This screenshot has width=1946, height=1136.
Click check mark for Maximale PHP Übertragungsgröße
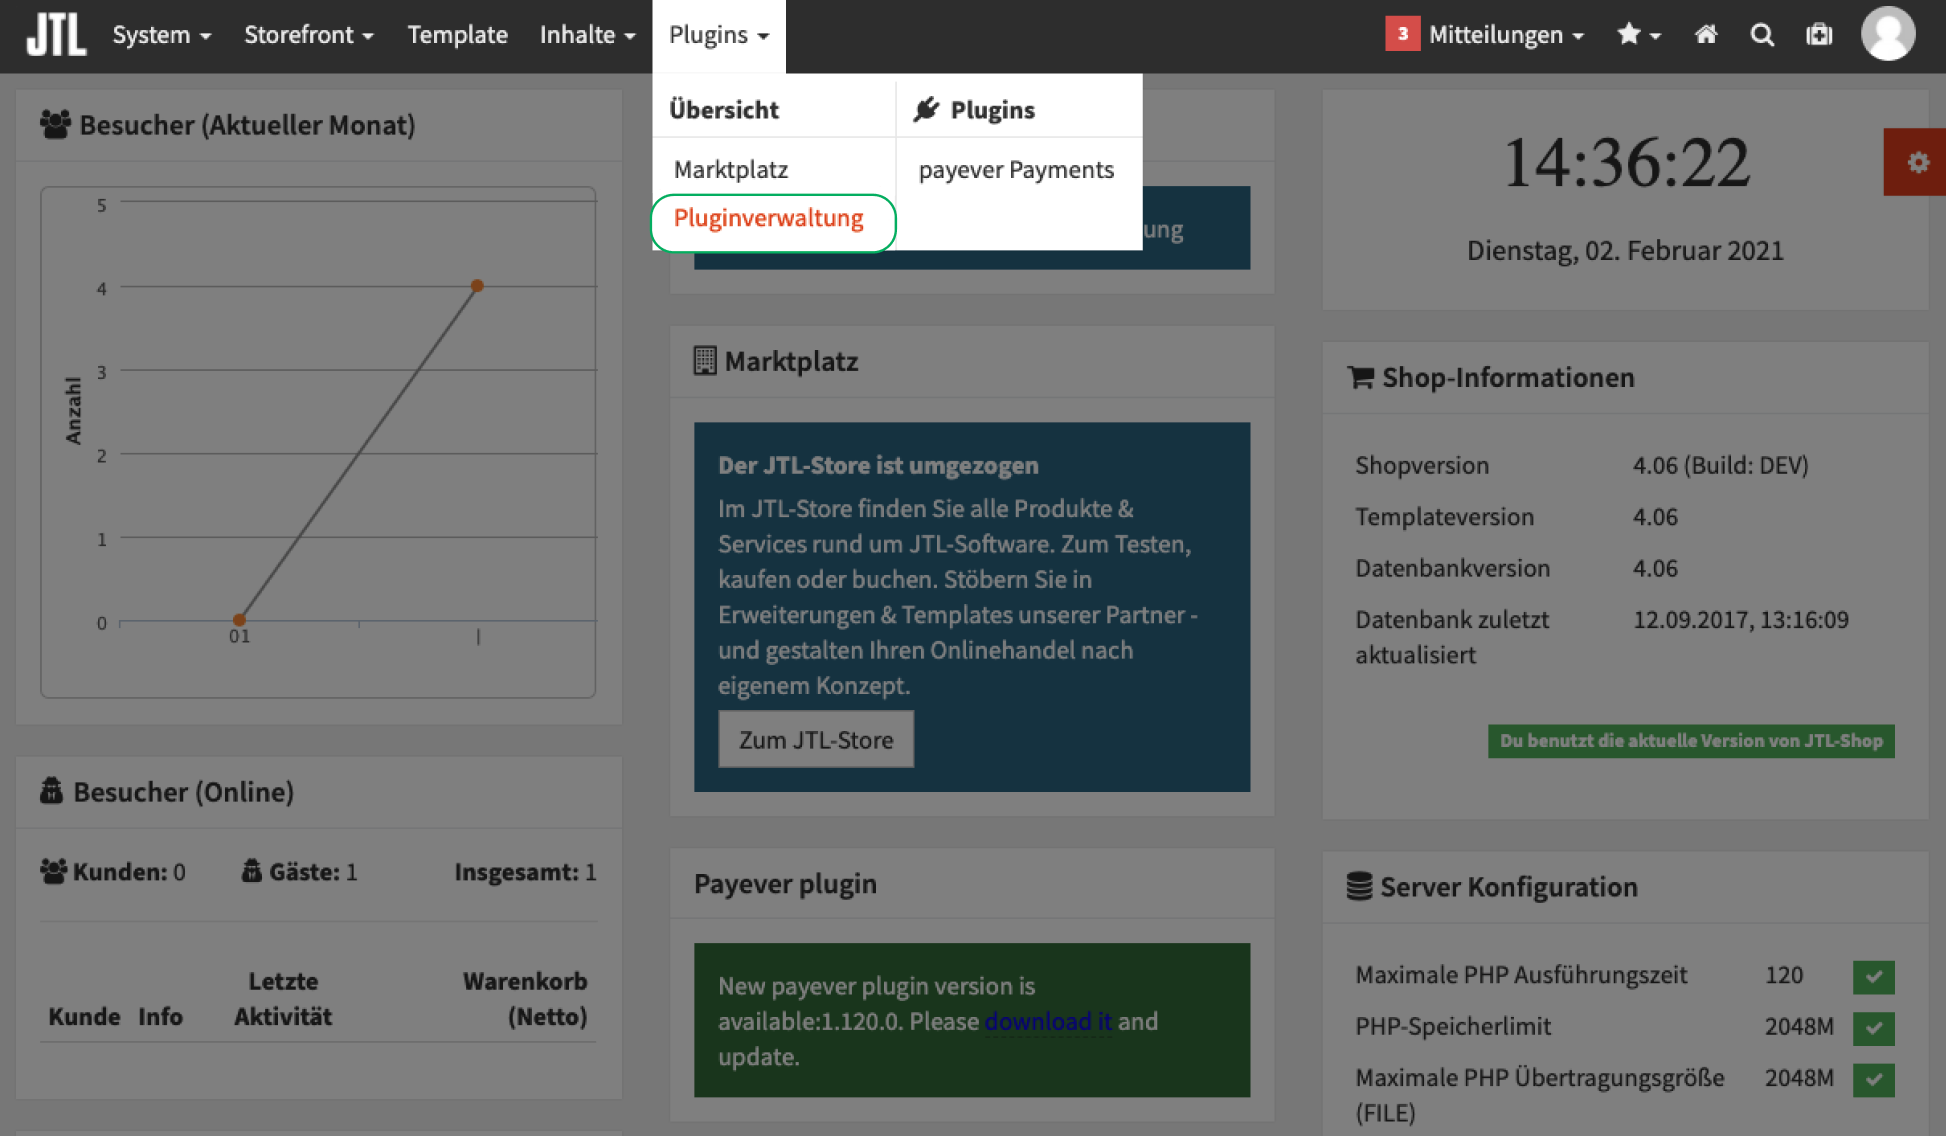(1873, 1079)
